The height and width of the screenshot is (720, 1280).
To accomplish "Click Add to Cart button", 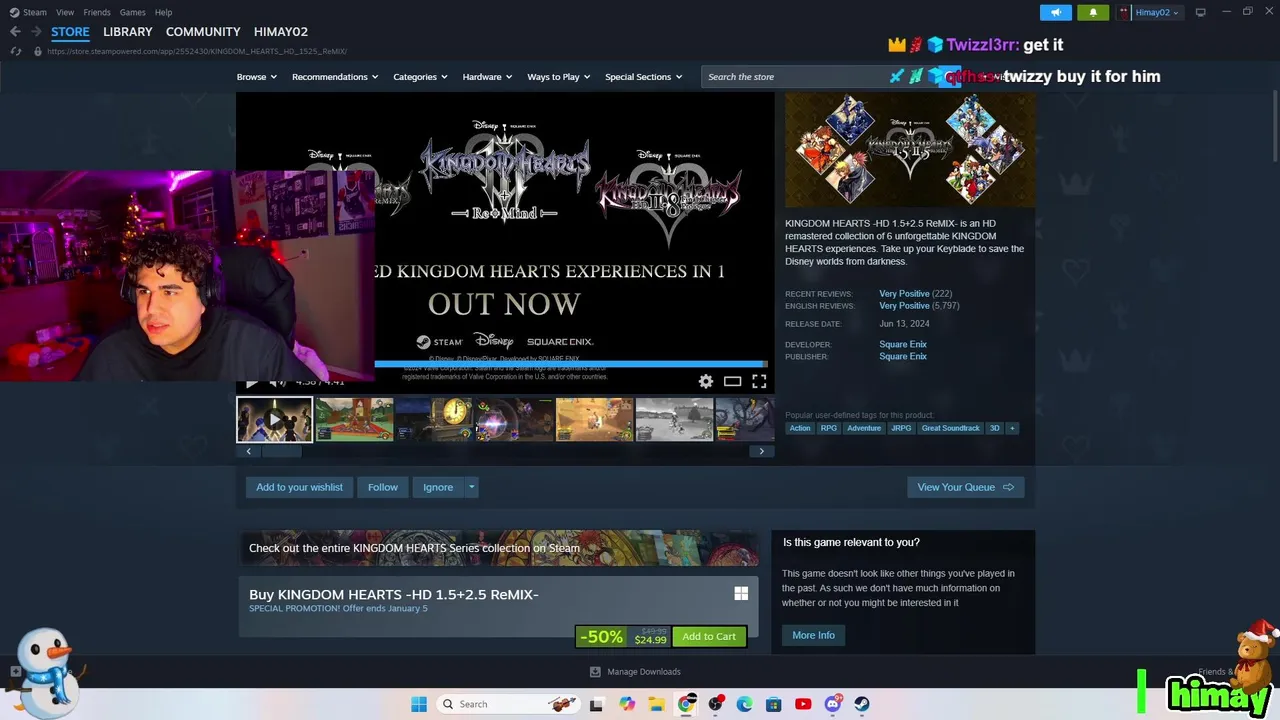I will [x=709, y=636].
